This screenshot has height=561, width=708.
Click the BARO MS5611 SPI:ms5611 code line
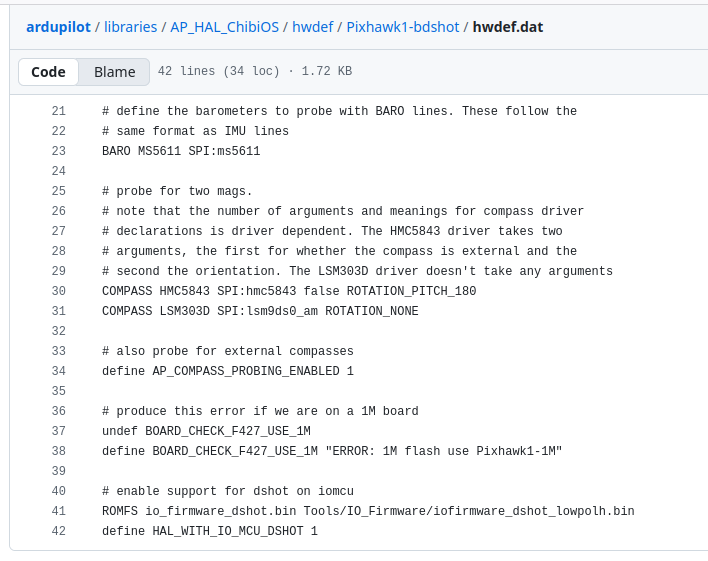181,151
